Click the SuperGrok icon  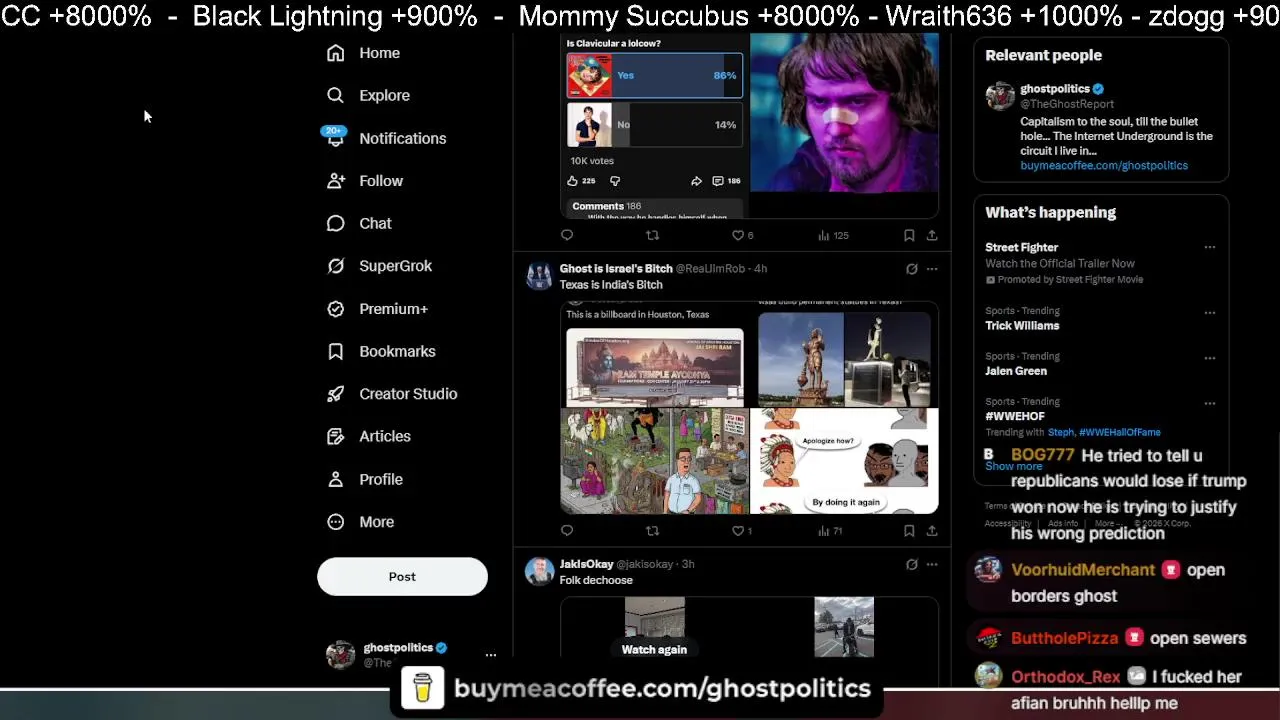point(336,266)
